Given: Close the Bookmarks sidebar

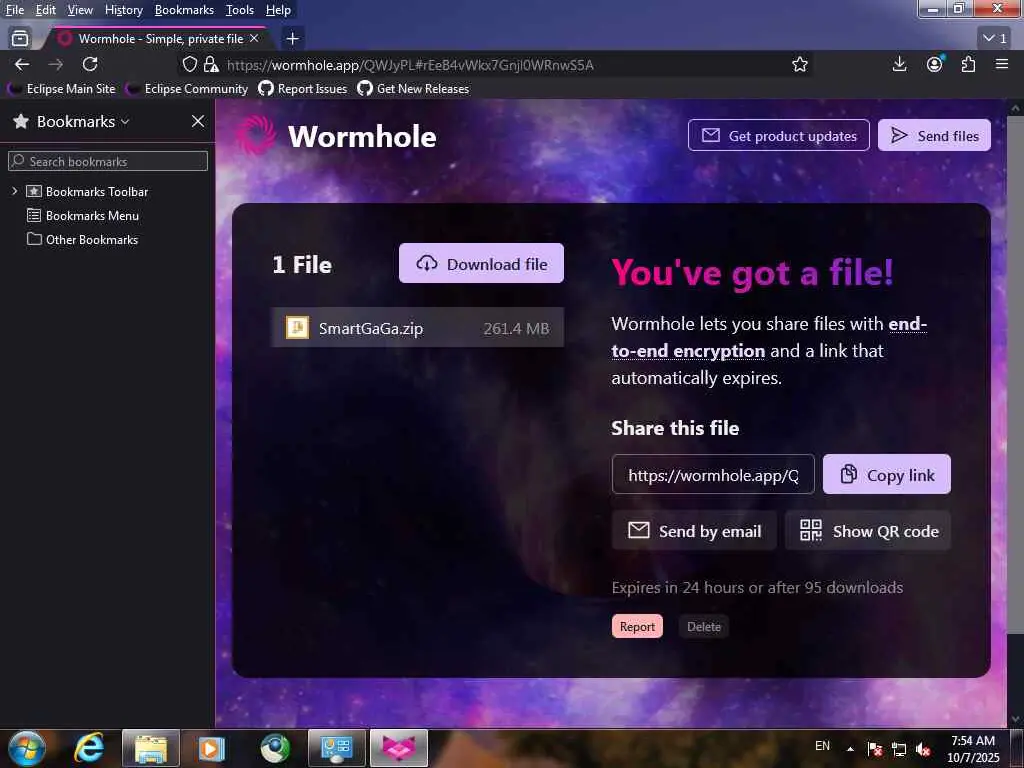Looking at the screenshot, I should [198, 121].
